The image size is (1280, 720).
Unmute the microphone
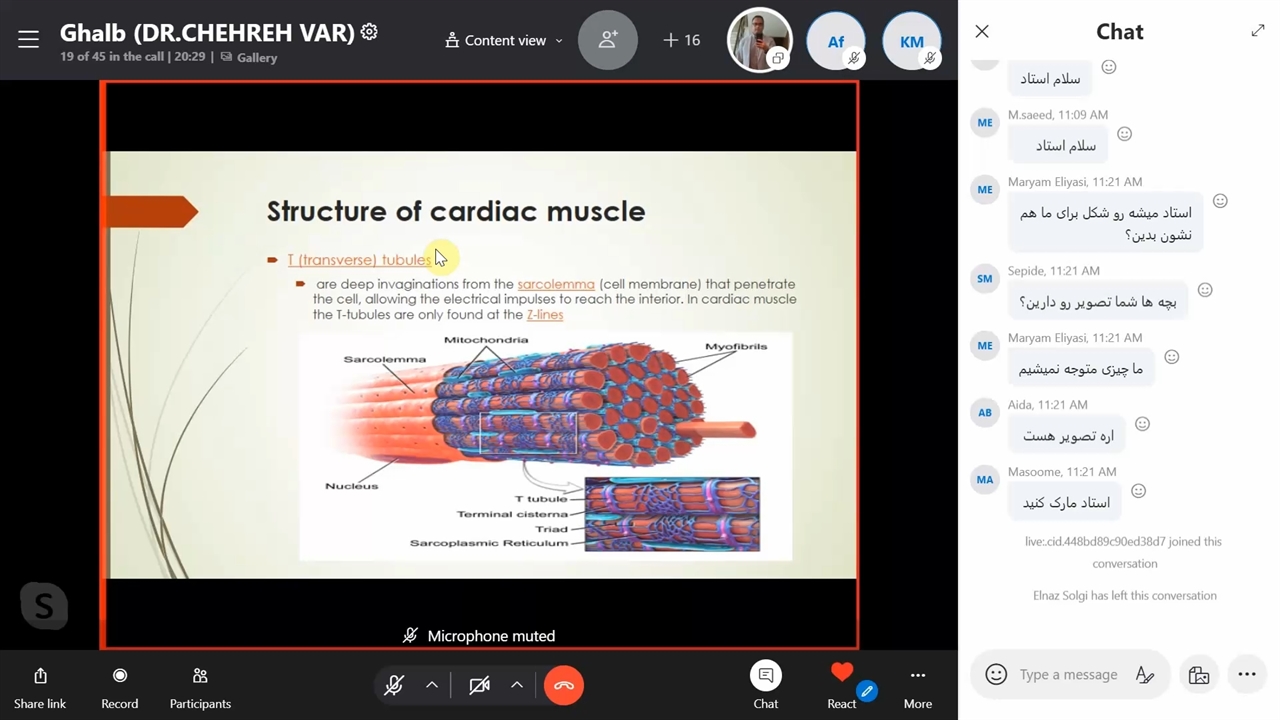tap(394, 685)
